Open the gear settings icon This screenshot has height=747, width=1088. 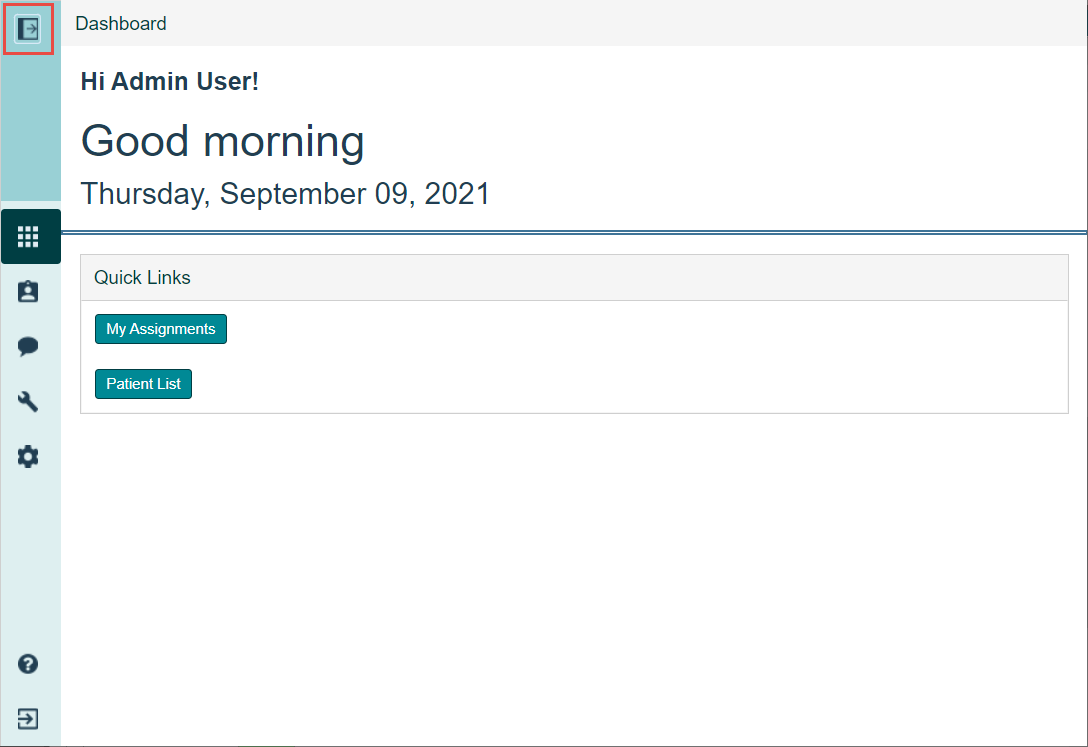click(29, 457)
